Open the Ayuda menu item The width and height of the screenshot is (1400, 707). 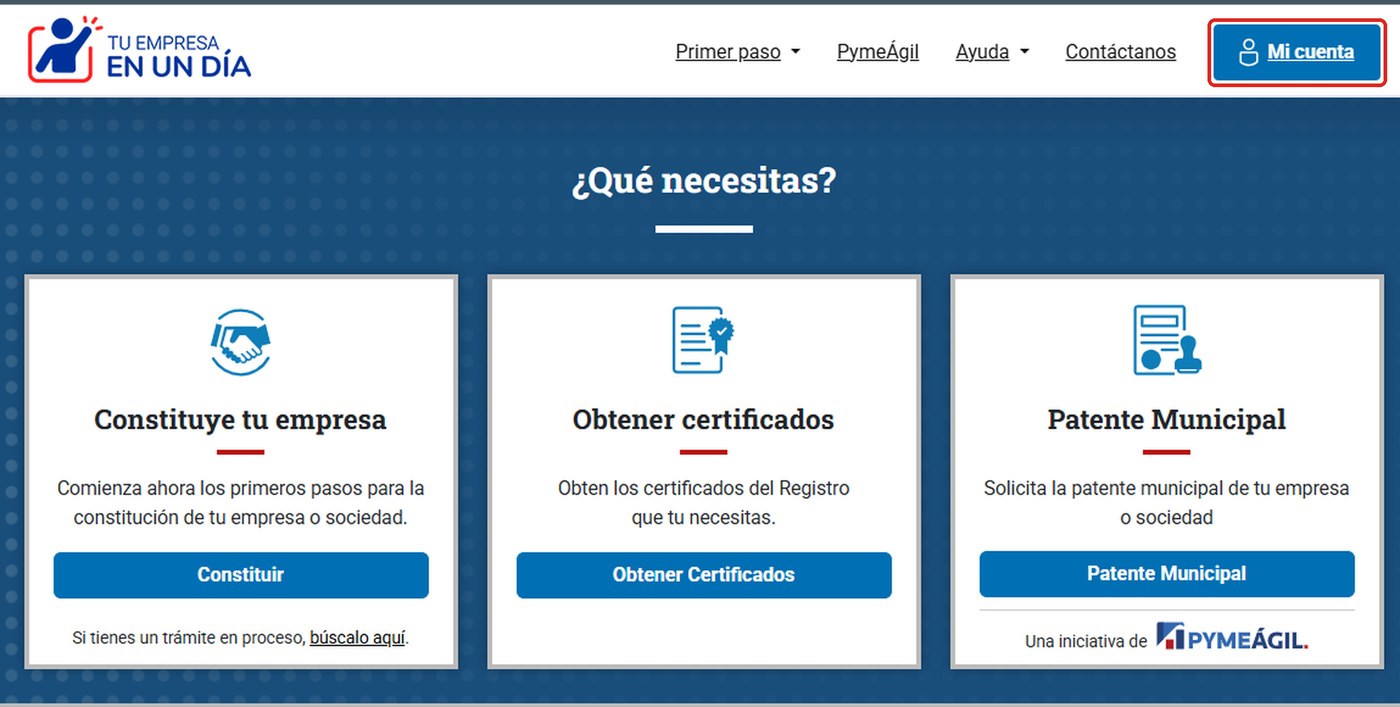point(992,52)
